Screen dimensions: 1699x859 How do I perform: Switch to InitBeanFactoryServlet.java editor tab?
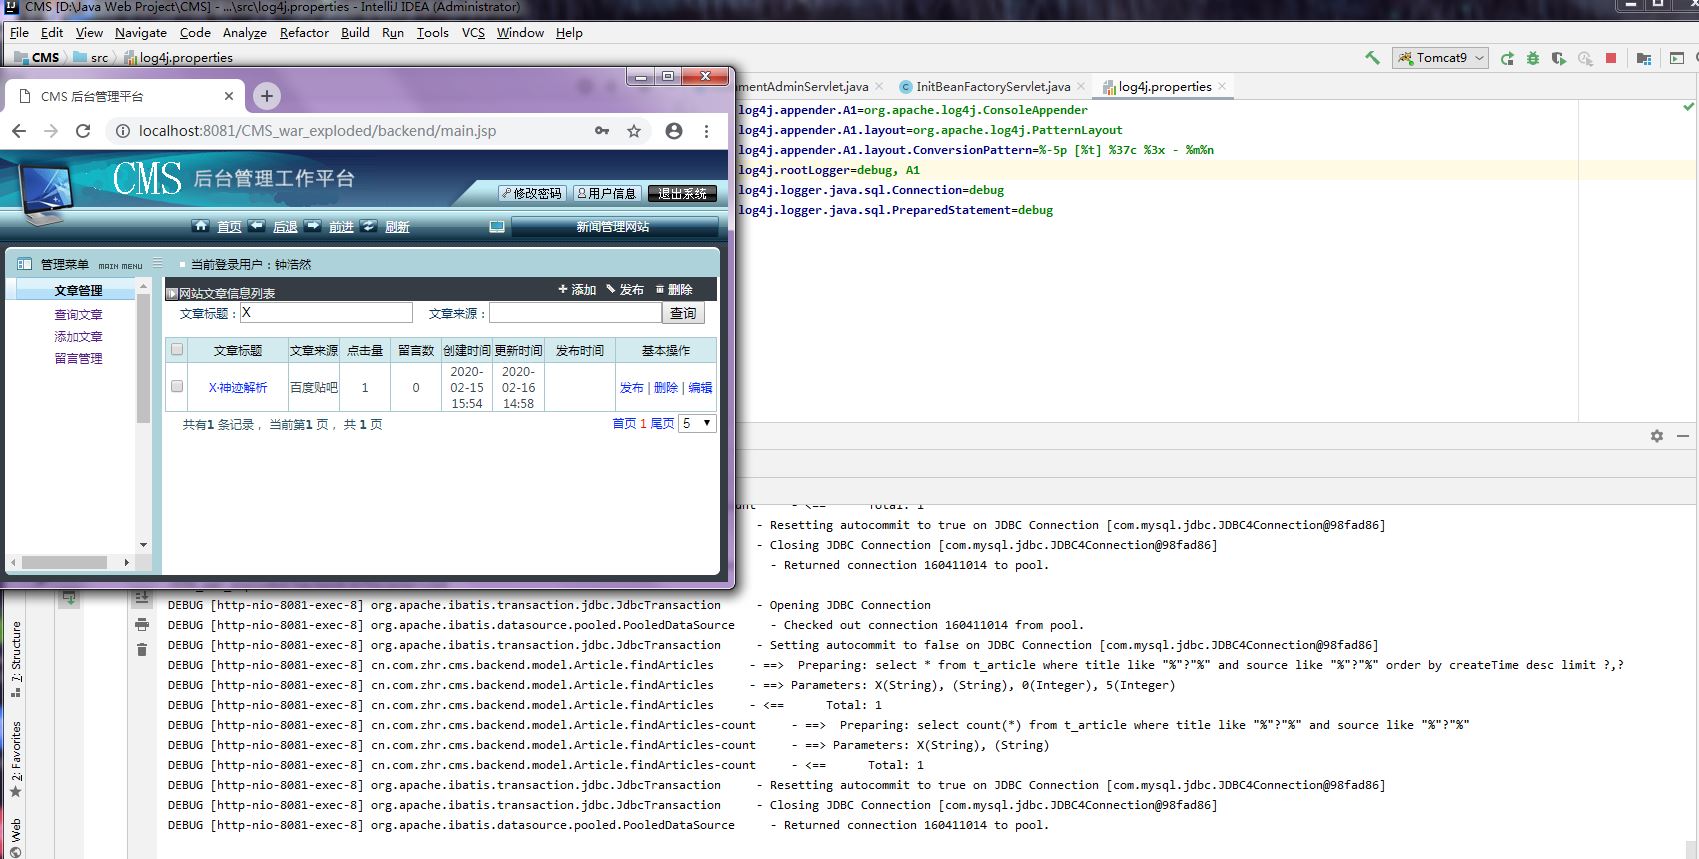(992, 87)
